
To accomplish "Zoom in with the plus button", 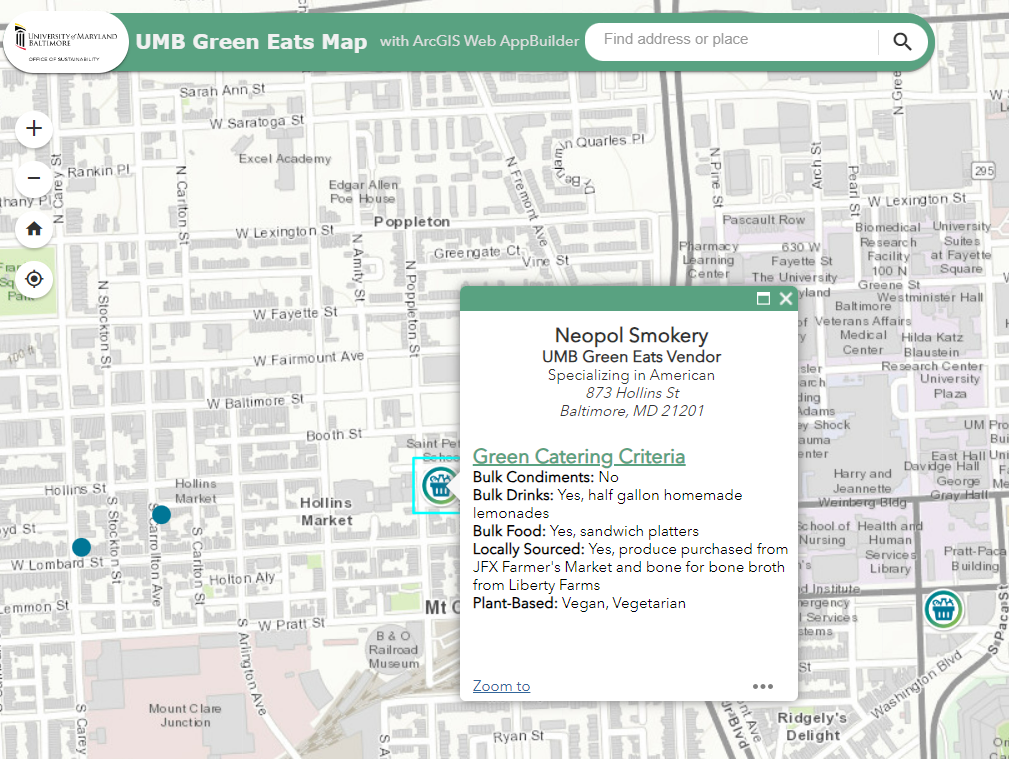I will [x=34, y=128].
